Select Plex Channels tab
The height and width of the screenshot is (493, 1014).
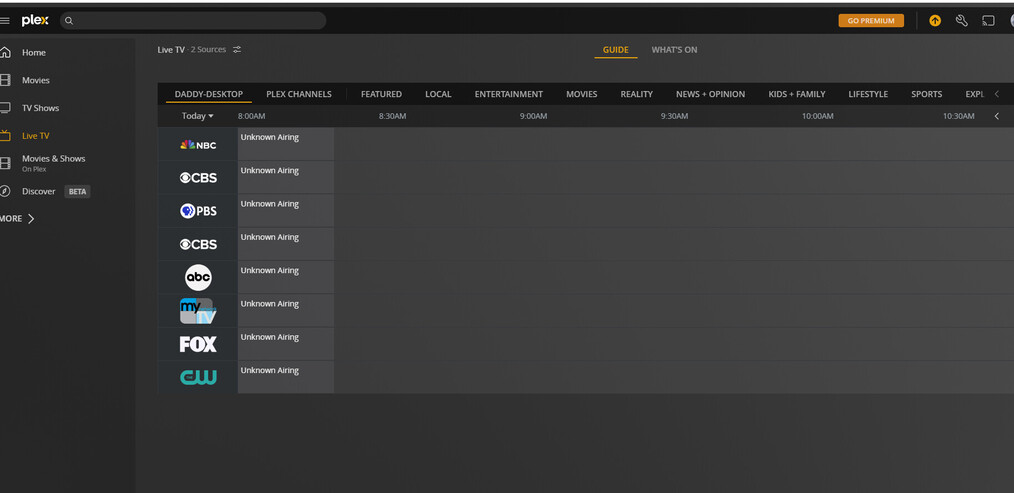pos(299,94)
